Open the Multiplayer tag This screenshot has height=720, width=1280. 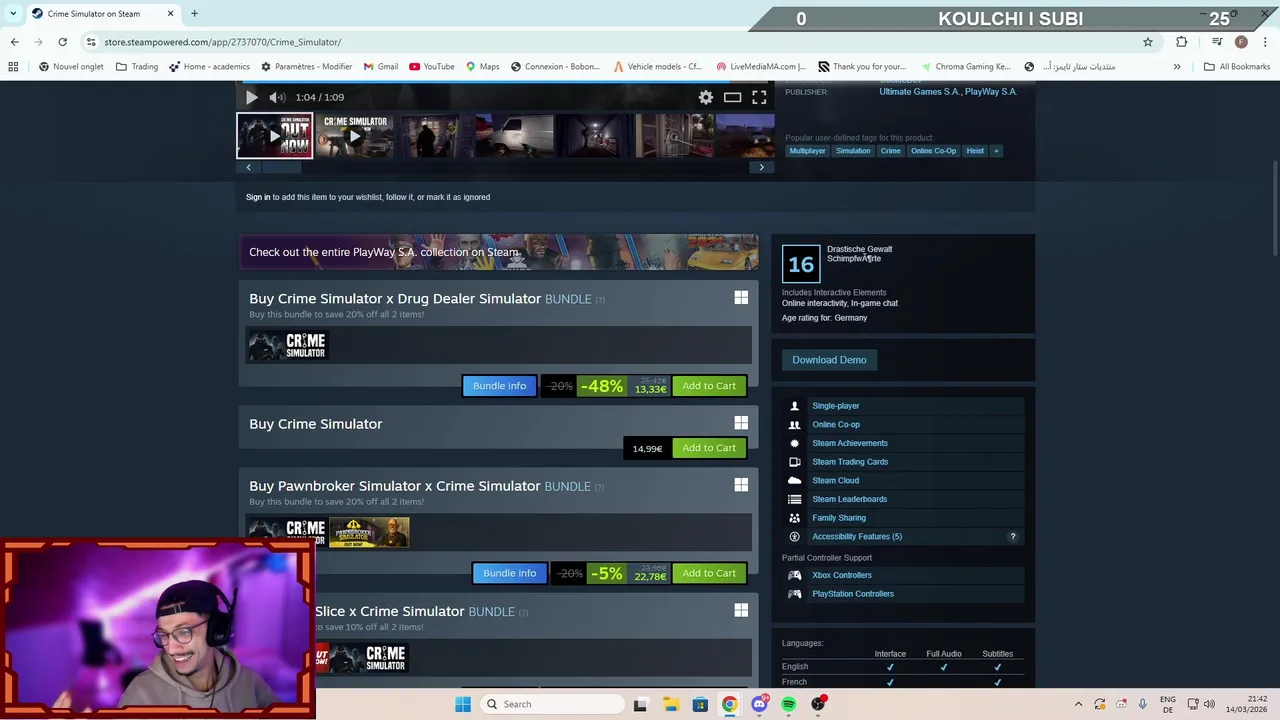(807, 151)
